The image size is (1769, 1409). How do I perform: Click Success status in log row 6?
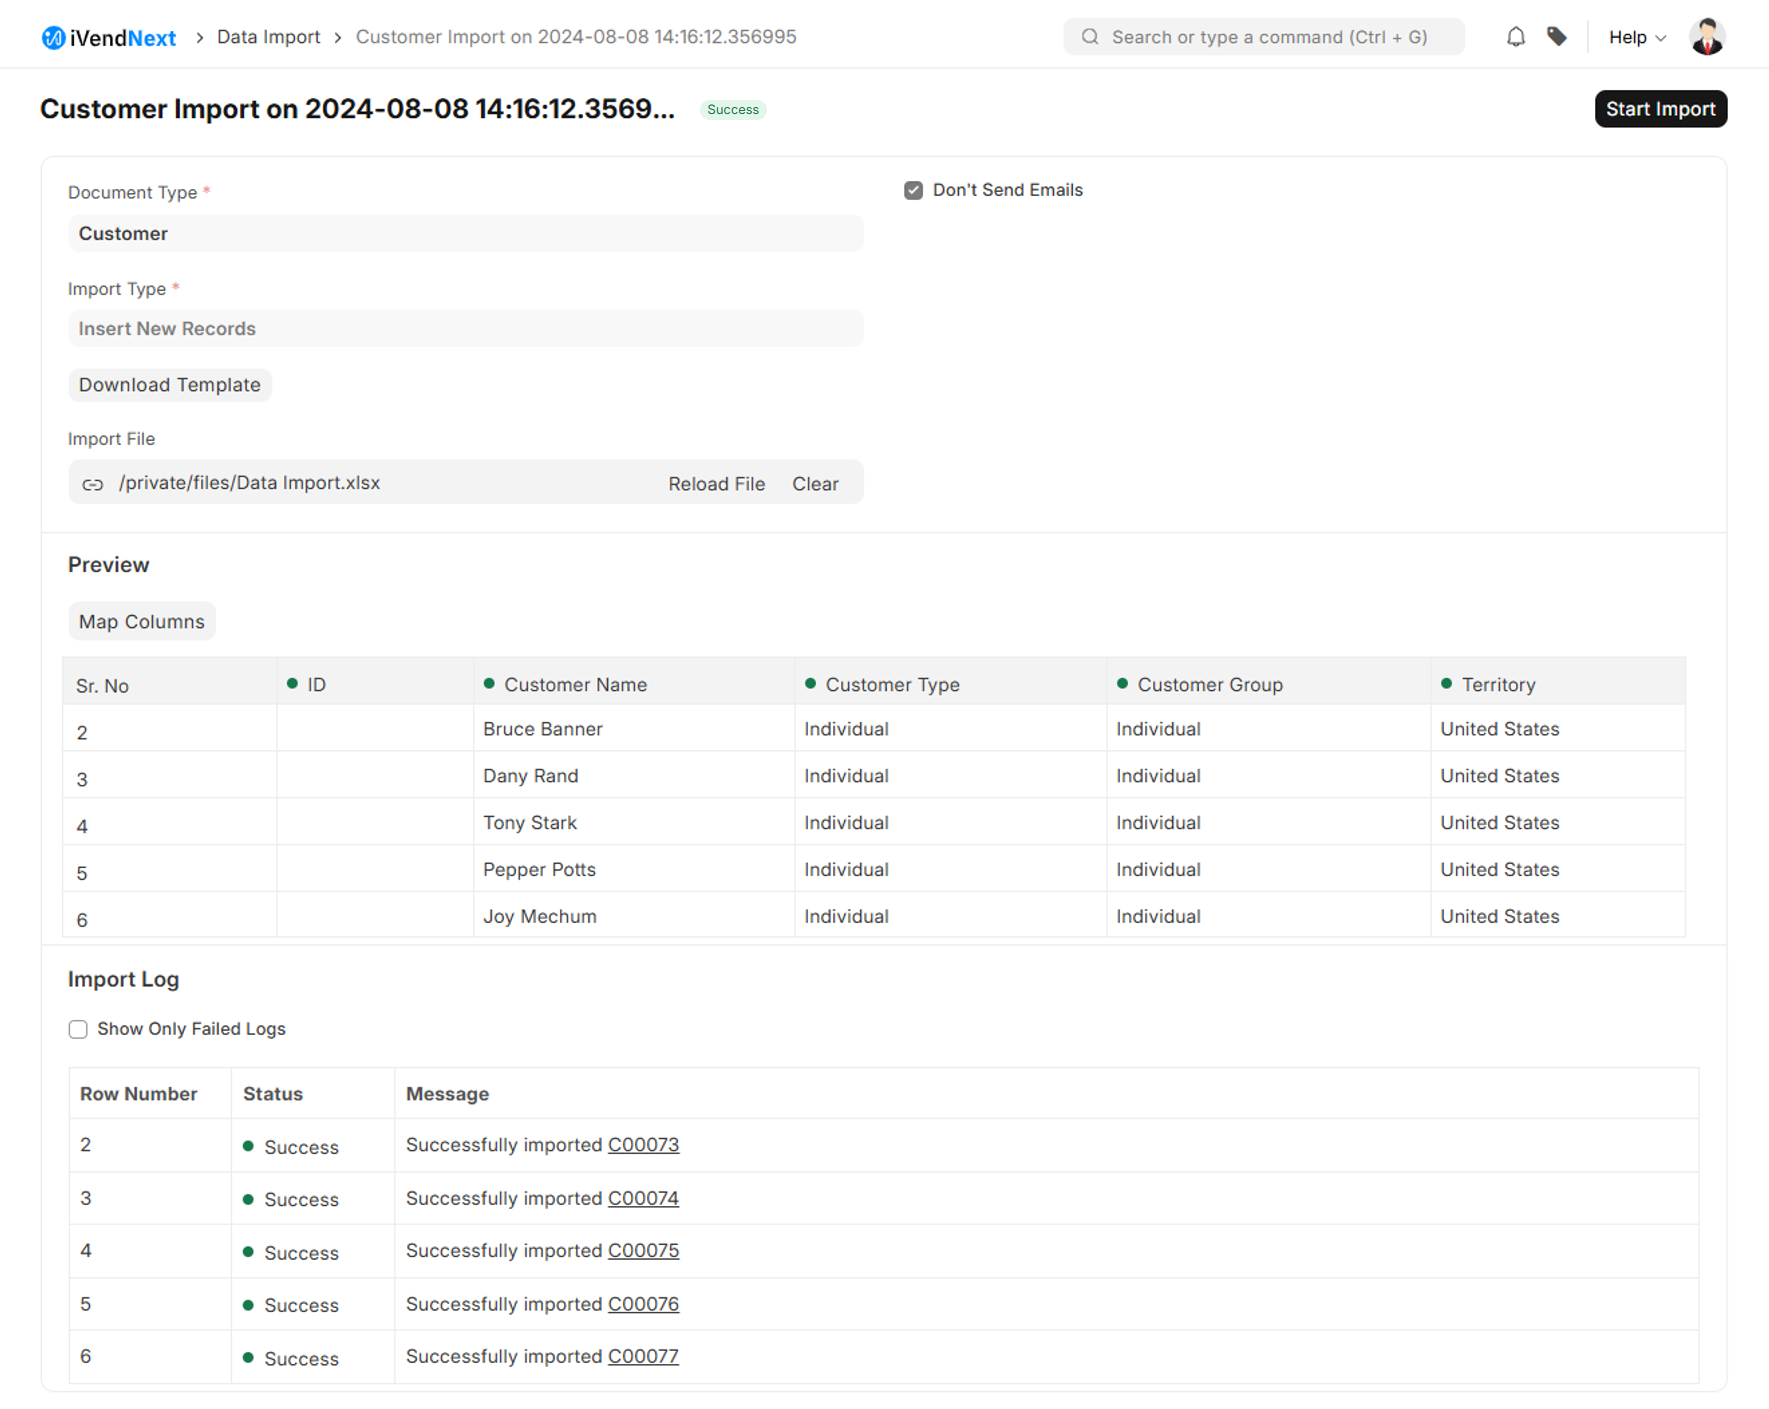tap(291, 1359)
